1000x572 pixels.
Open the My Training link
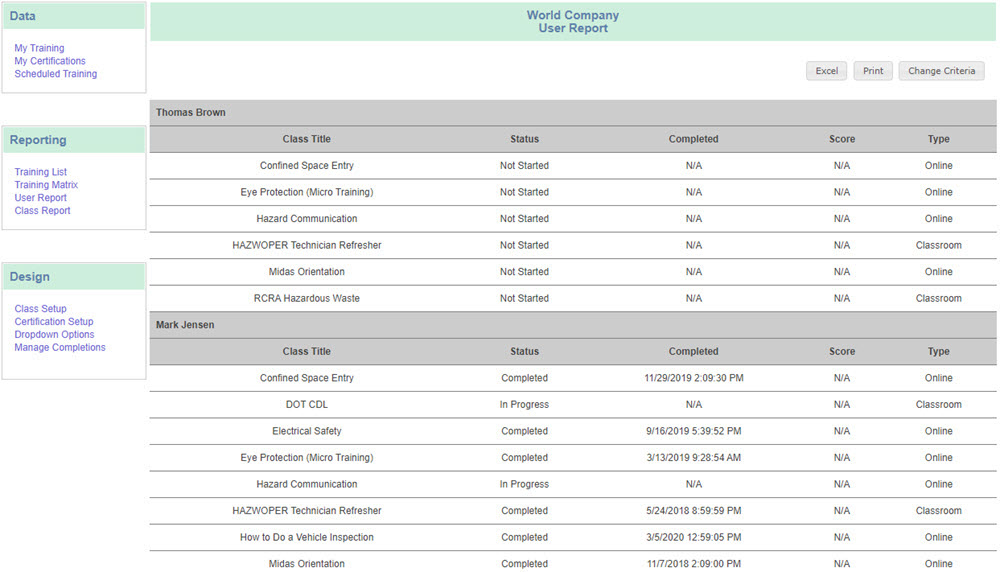(40, 48)
